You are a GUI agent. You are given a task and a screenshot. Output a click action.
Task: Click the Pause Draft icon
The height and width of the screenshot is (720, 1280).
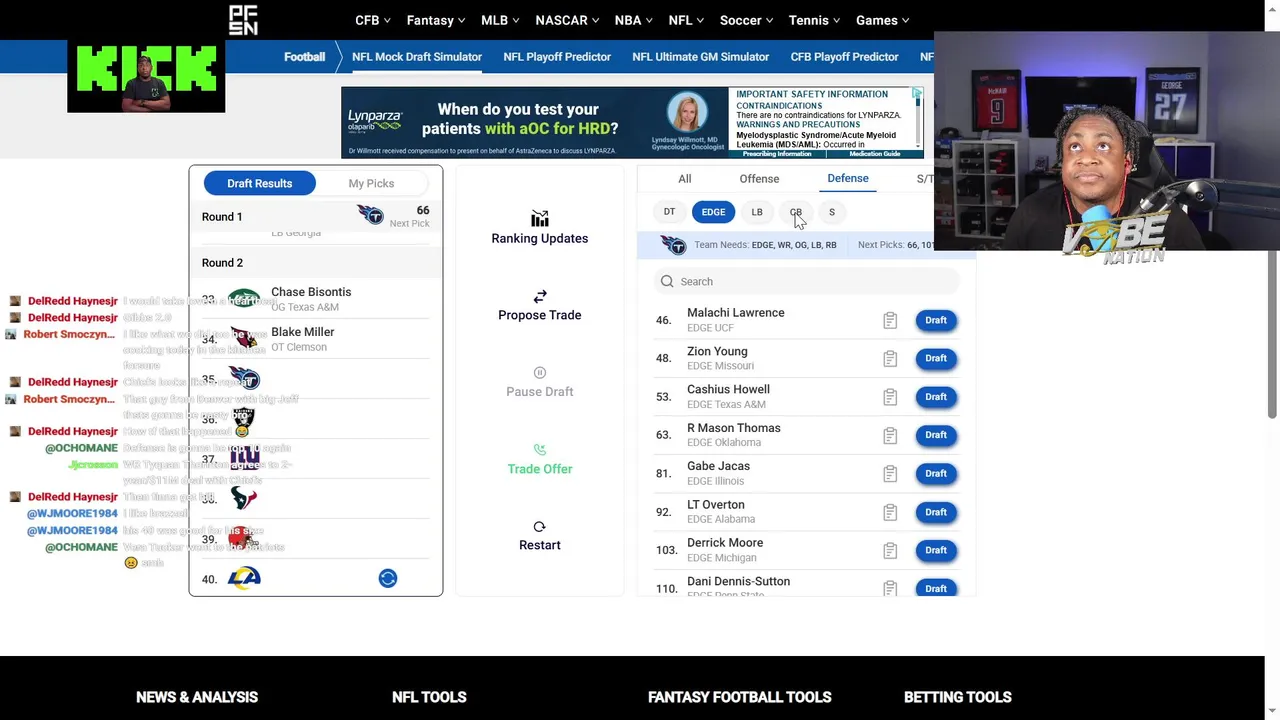tap(540, 373)
